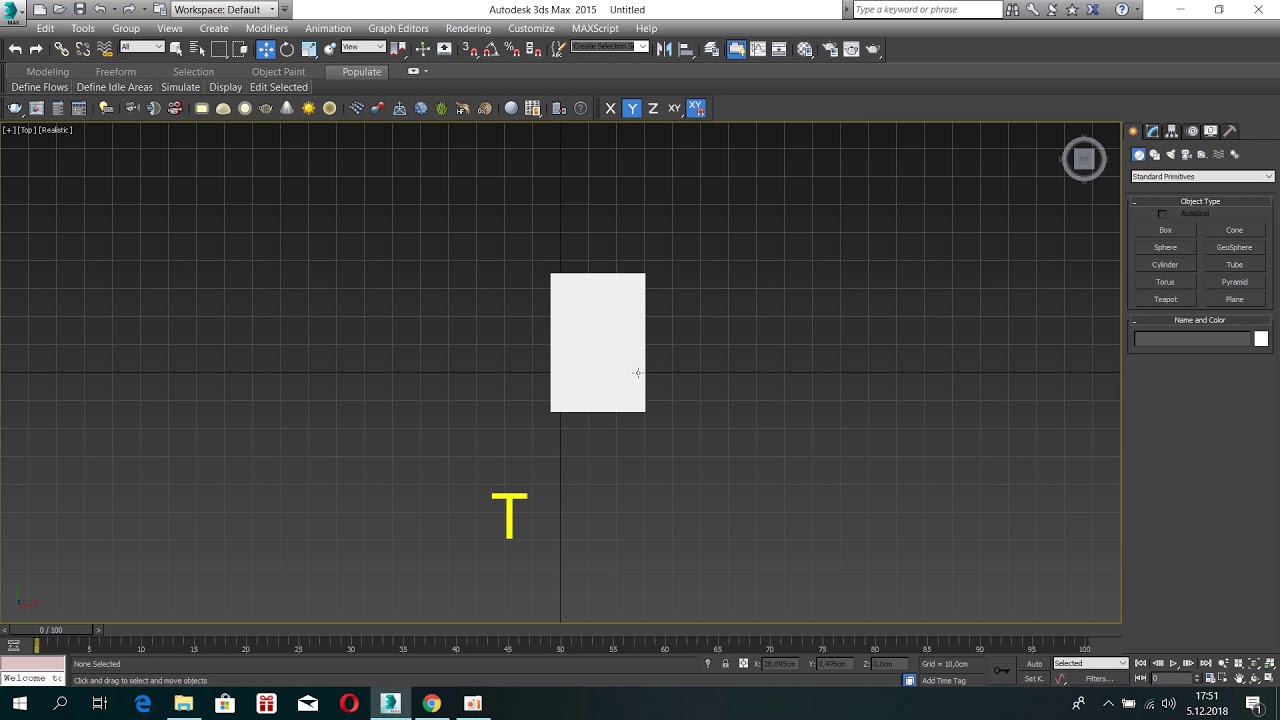Select the Space Warps category icon
The image size is (1280, 720).
[1219, 155]
